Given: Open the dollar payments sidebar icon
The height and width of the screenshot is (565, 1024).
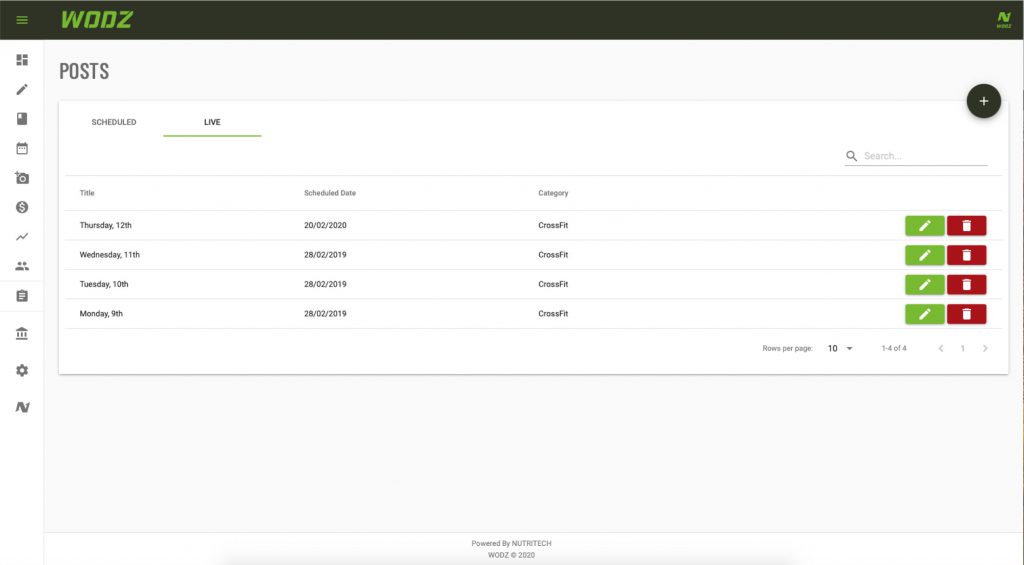Looking at the screenshot, I should coord(22,207).
